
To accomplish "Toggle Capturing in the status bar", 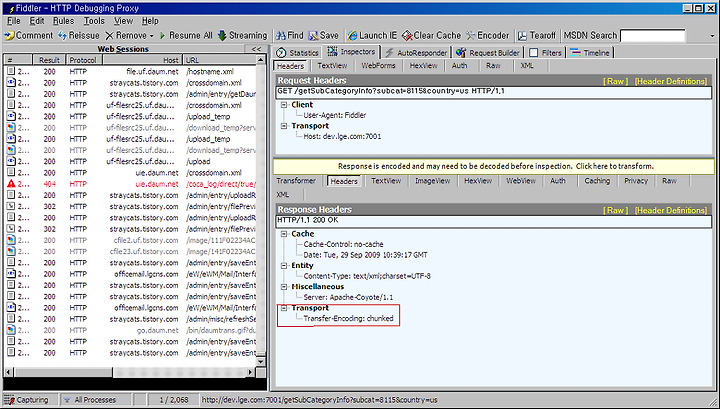I will [x=31, y=400].
